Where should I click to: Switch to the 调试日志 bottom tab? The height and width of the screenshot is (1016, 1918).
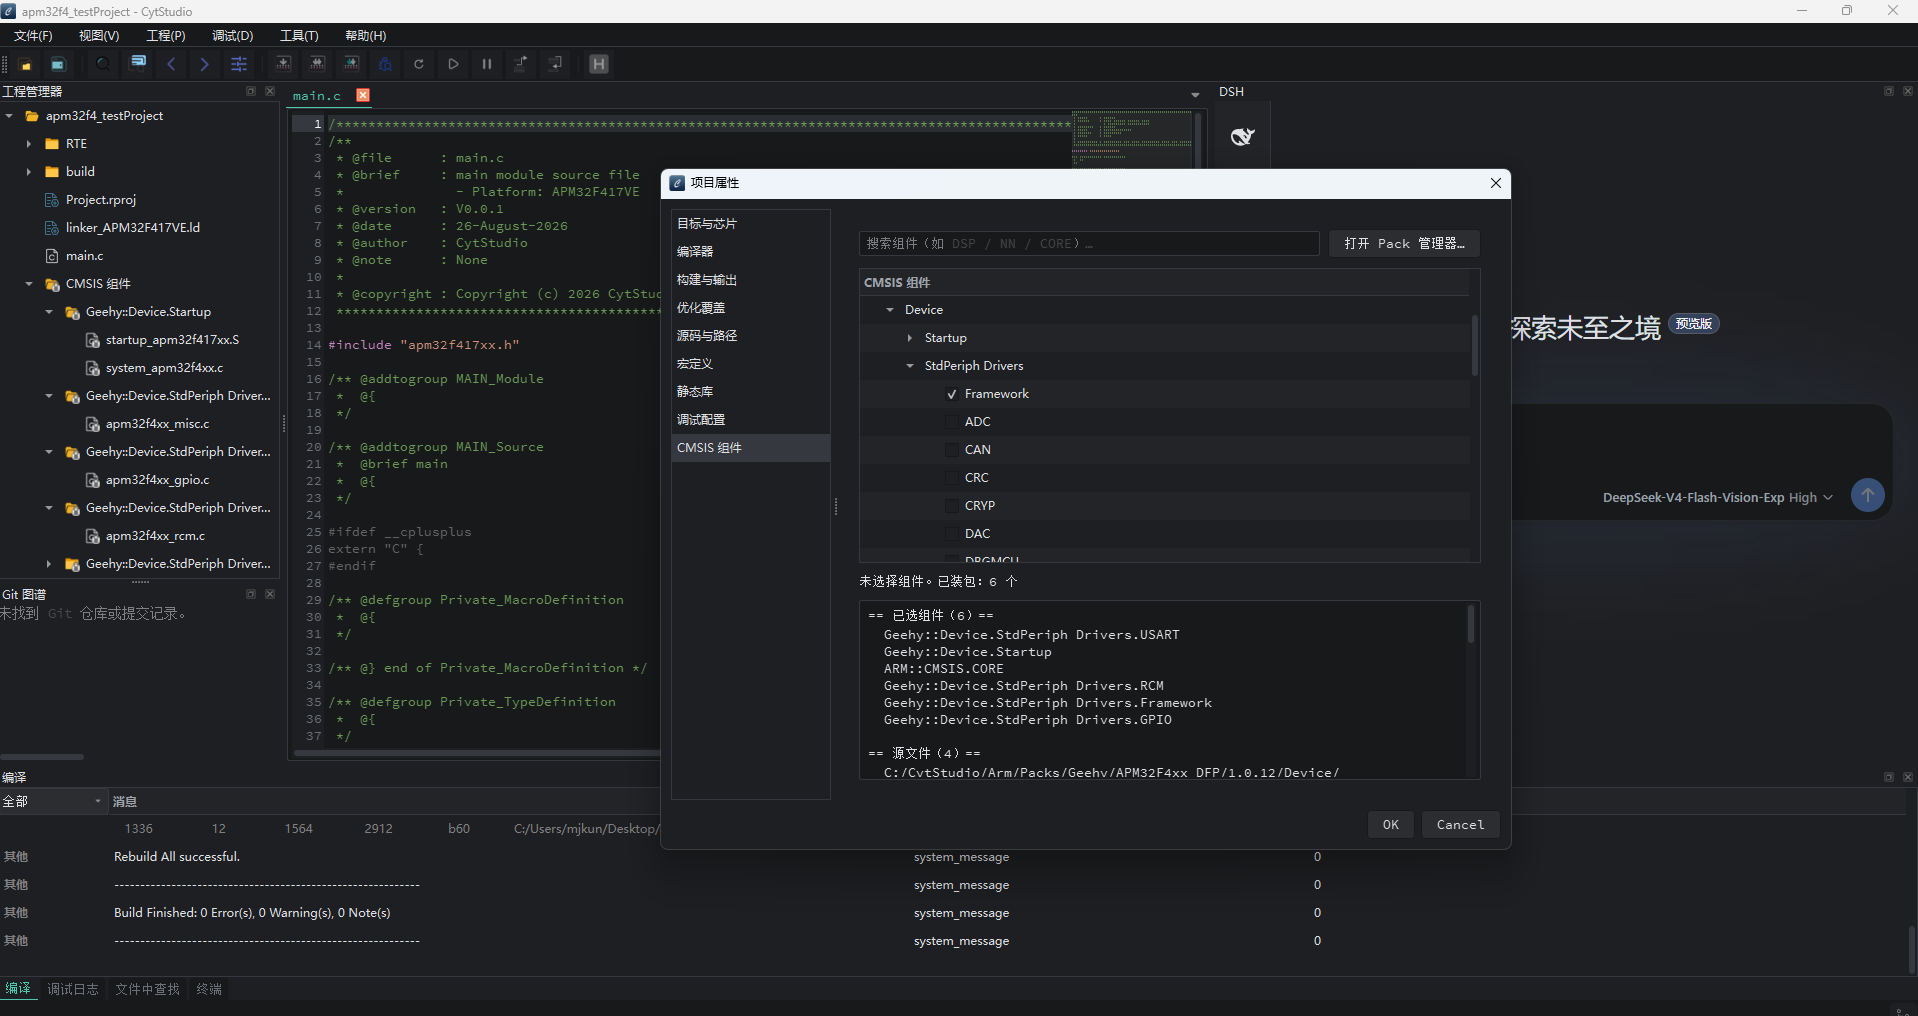click(73, 989)
